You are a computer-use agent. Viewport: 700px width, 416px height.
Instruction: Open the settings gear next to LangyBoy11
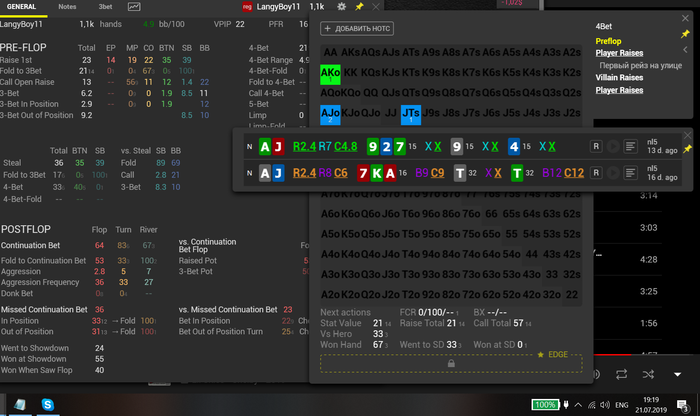(342, 7)
